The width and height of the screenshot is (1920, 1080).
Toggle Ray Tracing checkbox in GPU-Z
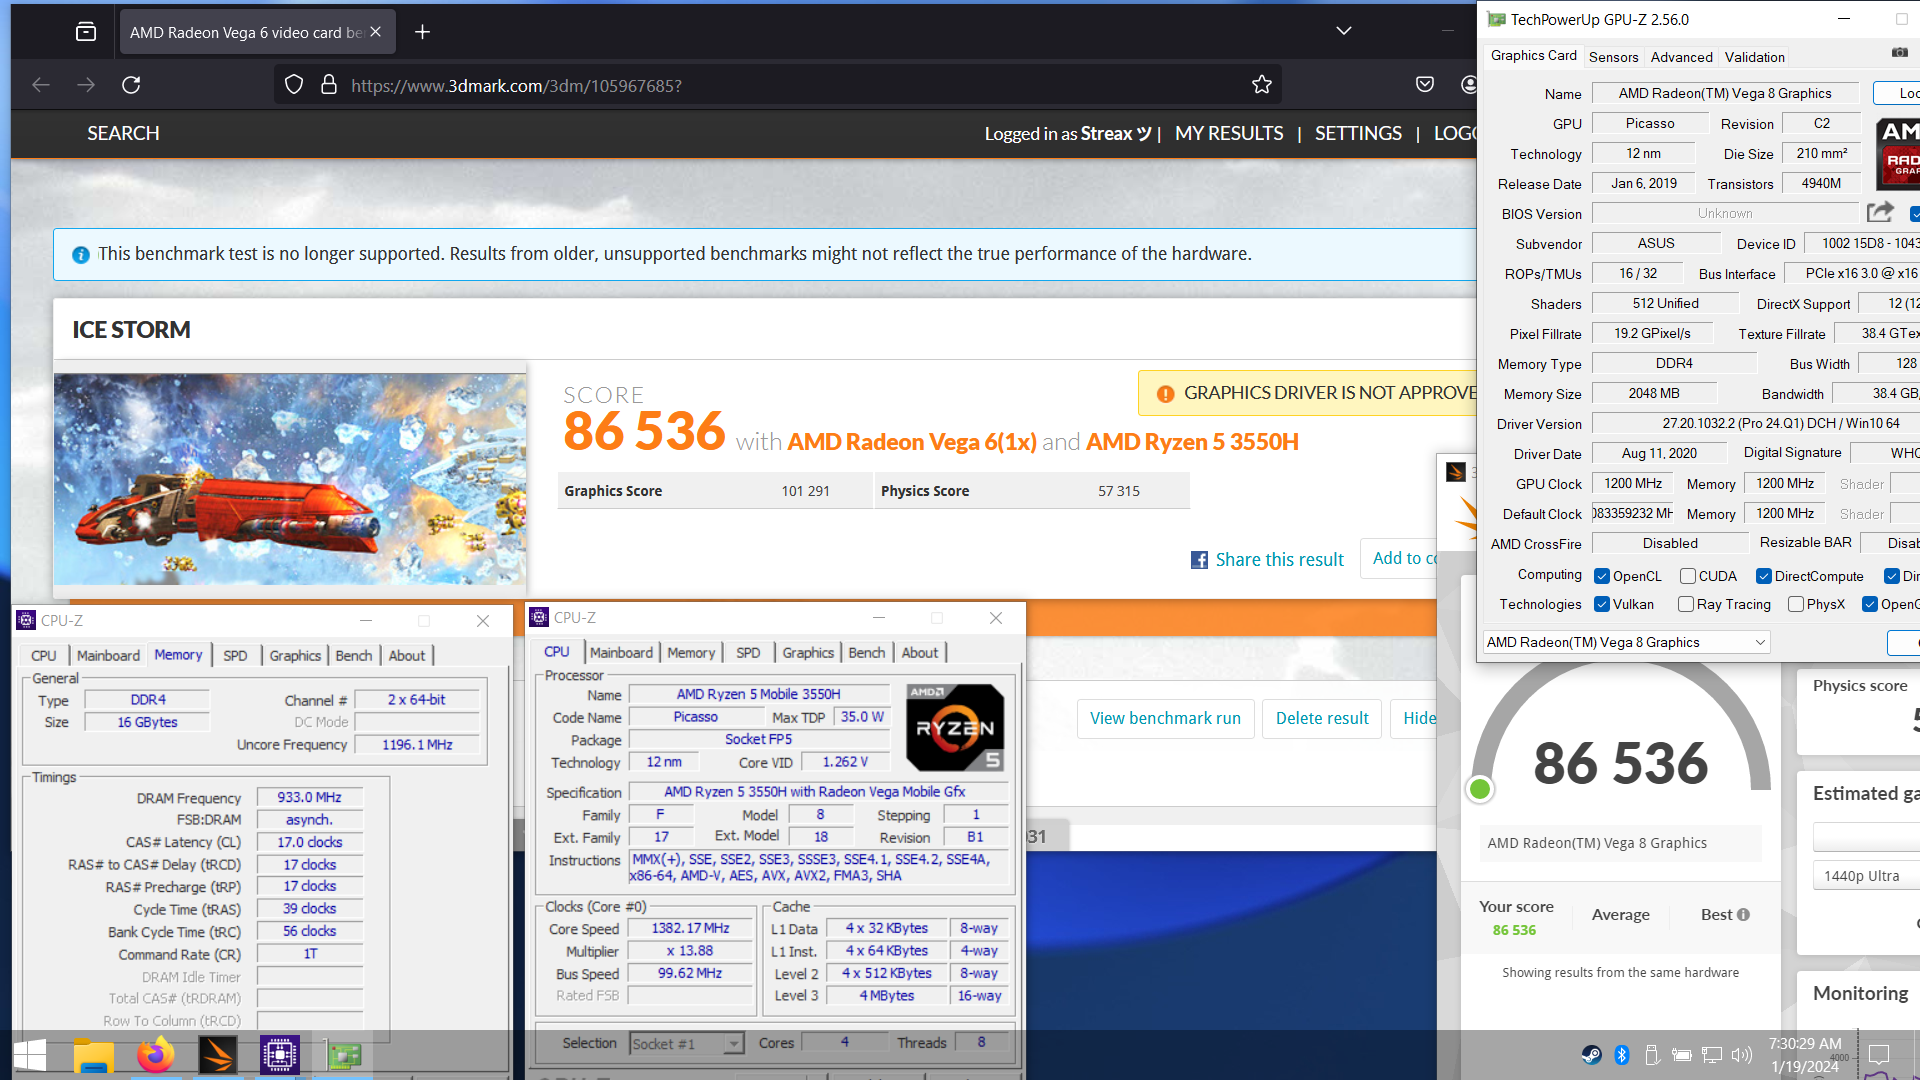point(1686,605)
